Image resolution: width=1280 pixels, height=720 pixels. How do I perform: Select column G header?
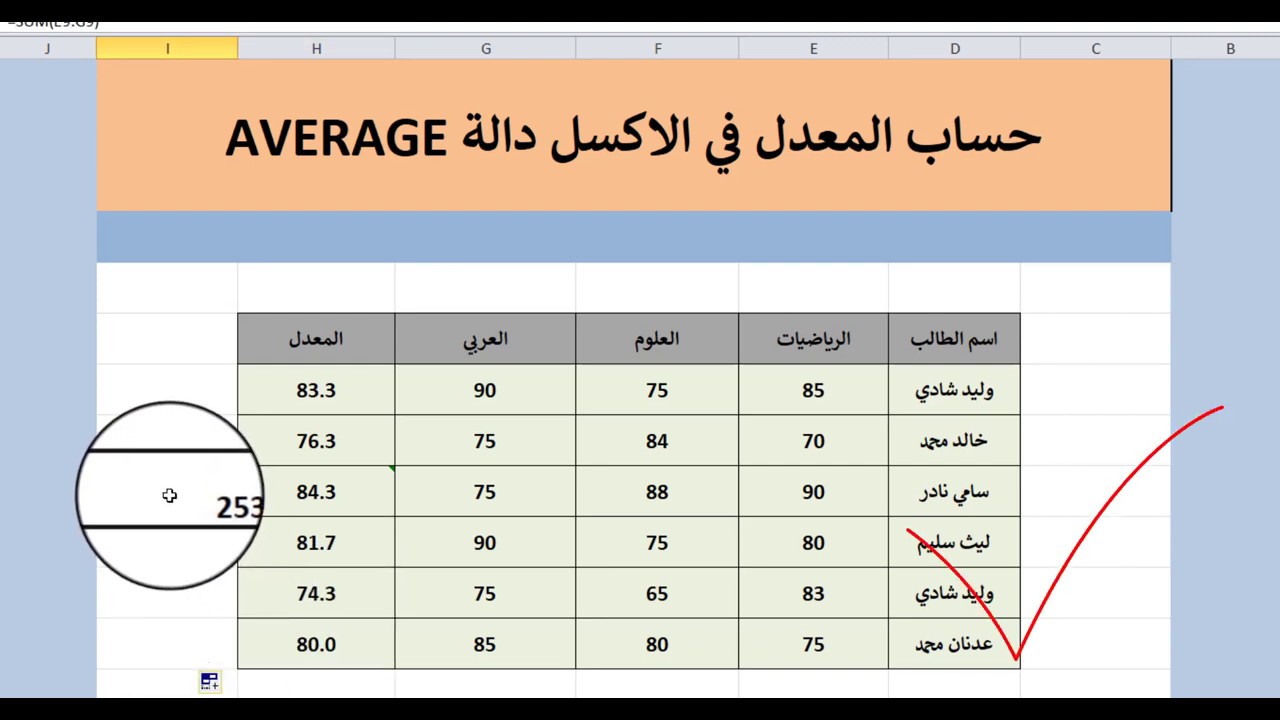[485, 48]
